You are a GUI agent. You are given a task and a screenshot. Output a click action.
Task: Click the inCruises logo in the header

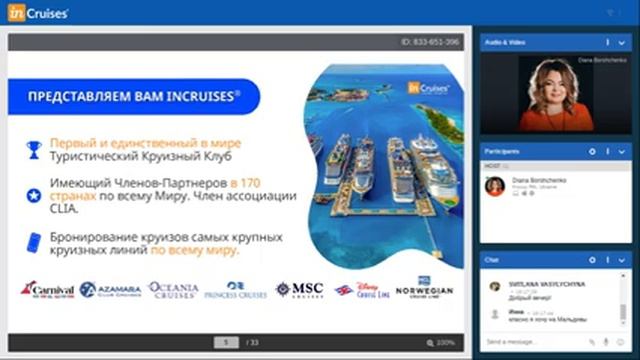pyautogui.click(x=38, y=13)
